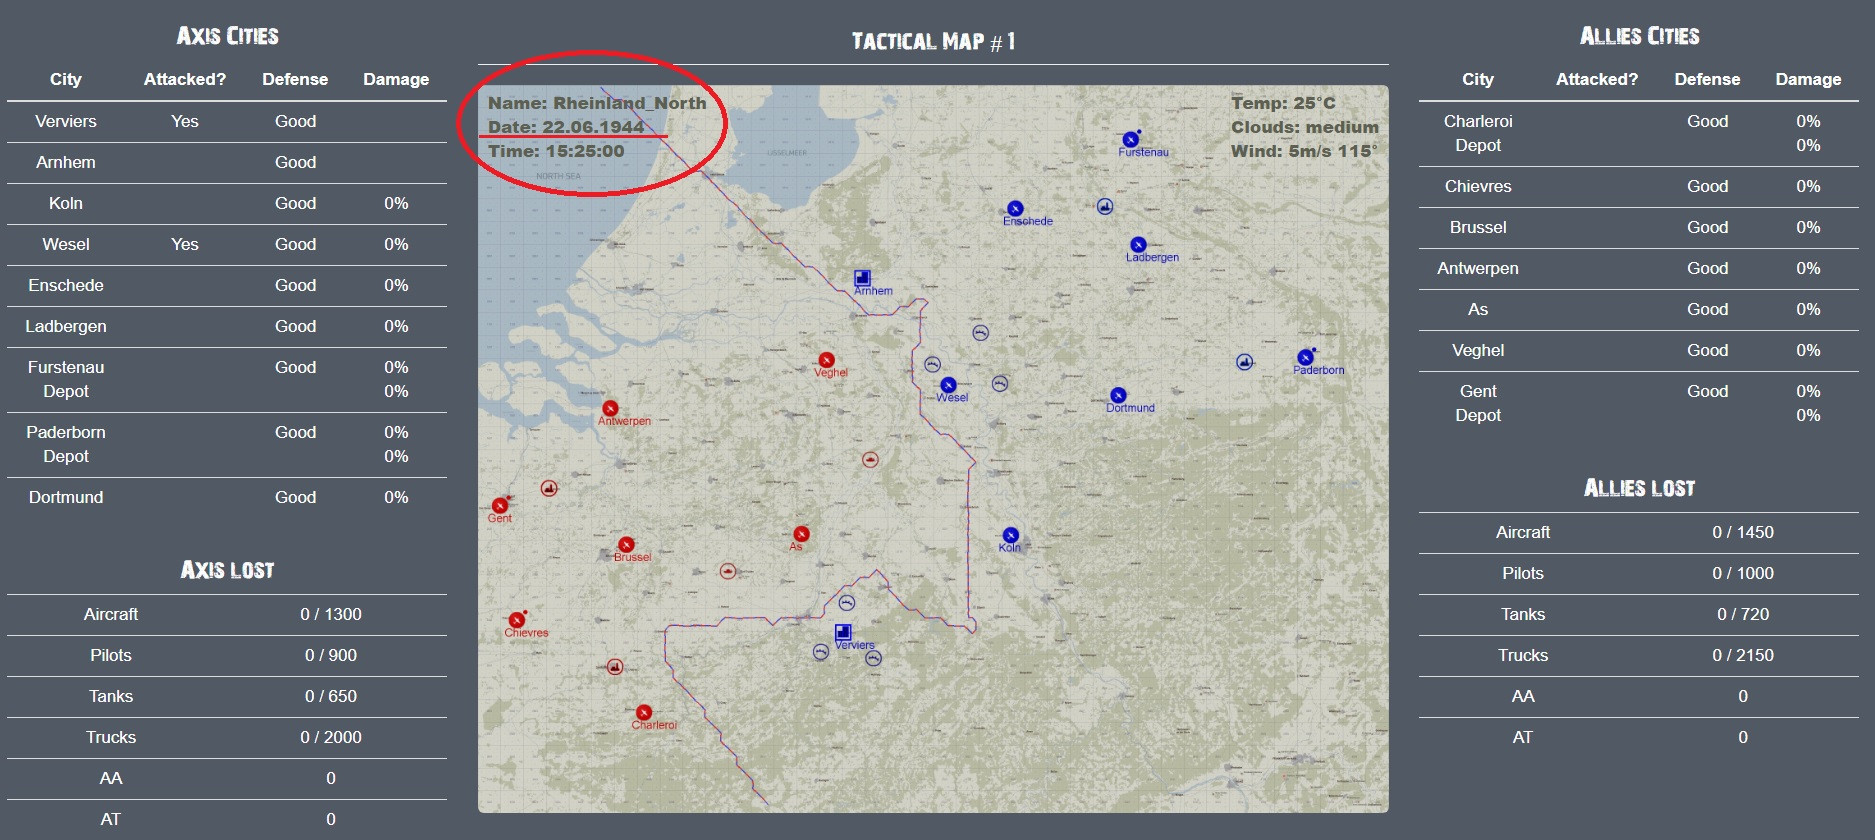Click the Chievres red marker on map

tap(517, 620)
